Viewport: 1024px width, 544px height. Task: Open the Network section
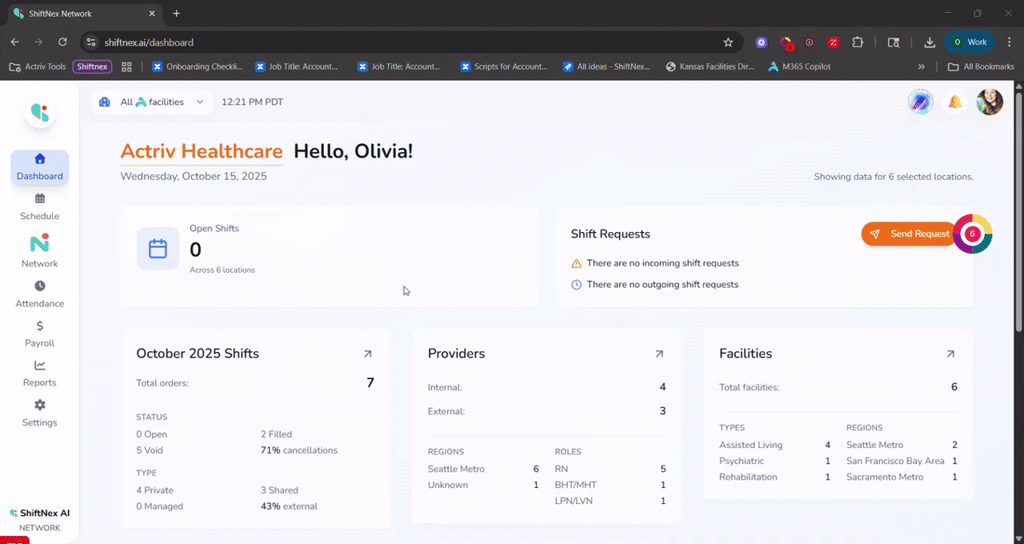click(x=40, y=251)
